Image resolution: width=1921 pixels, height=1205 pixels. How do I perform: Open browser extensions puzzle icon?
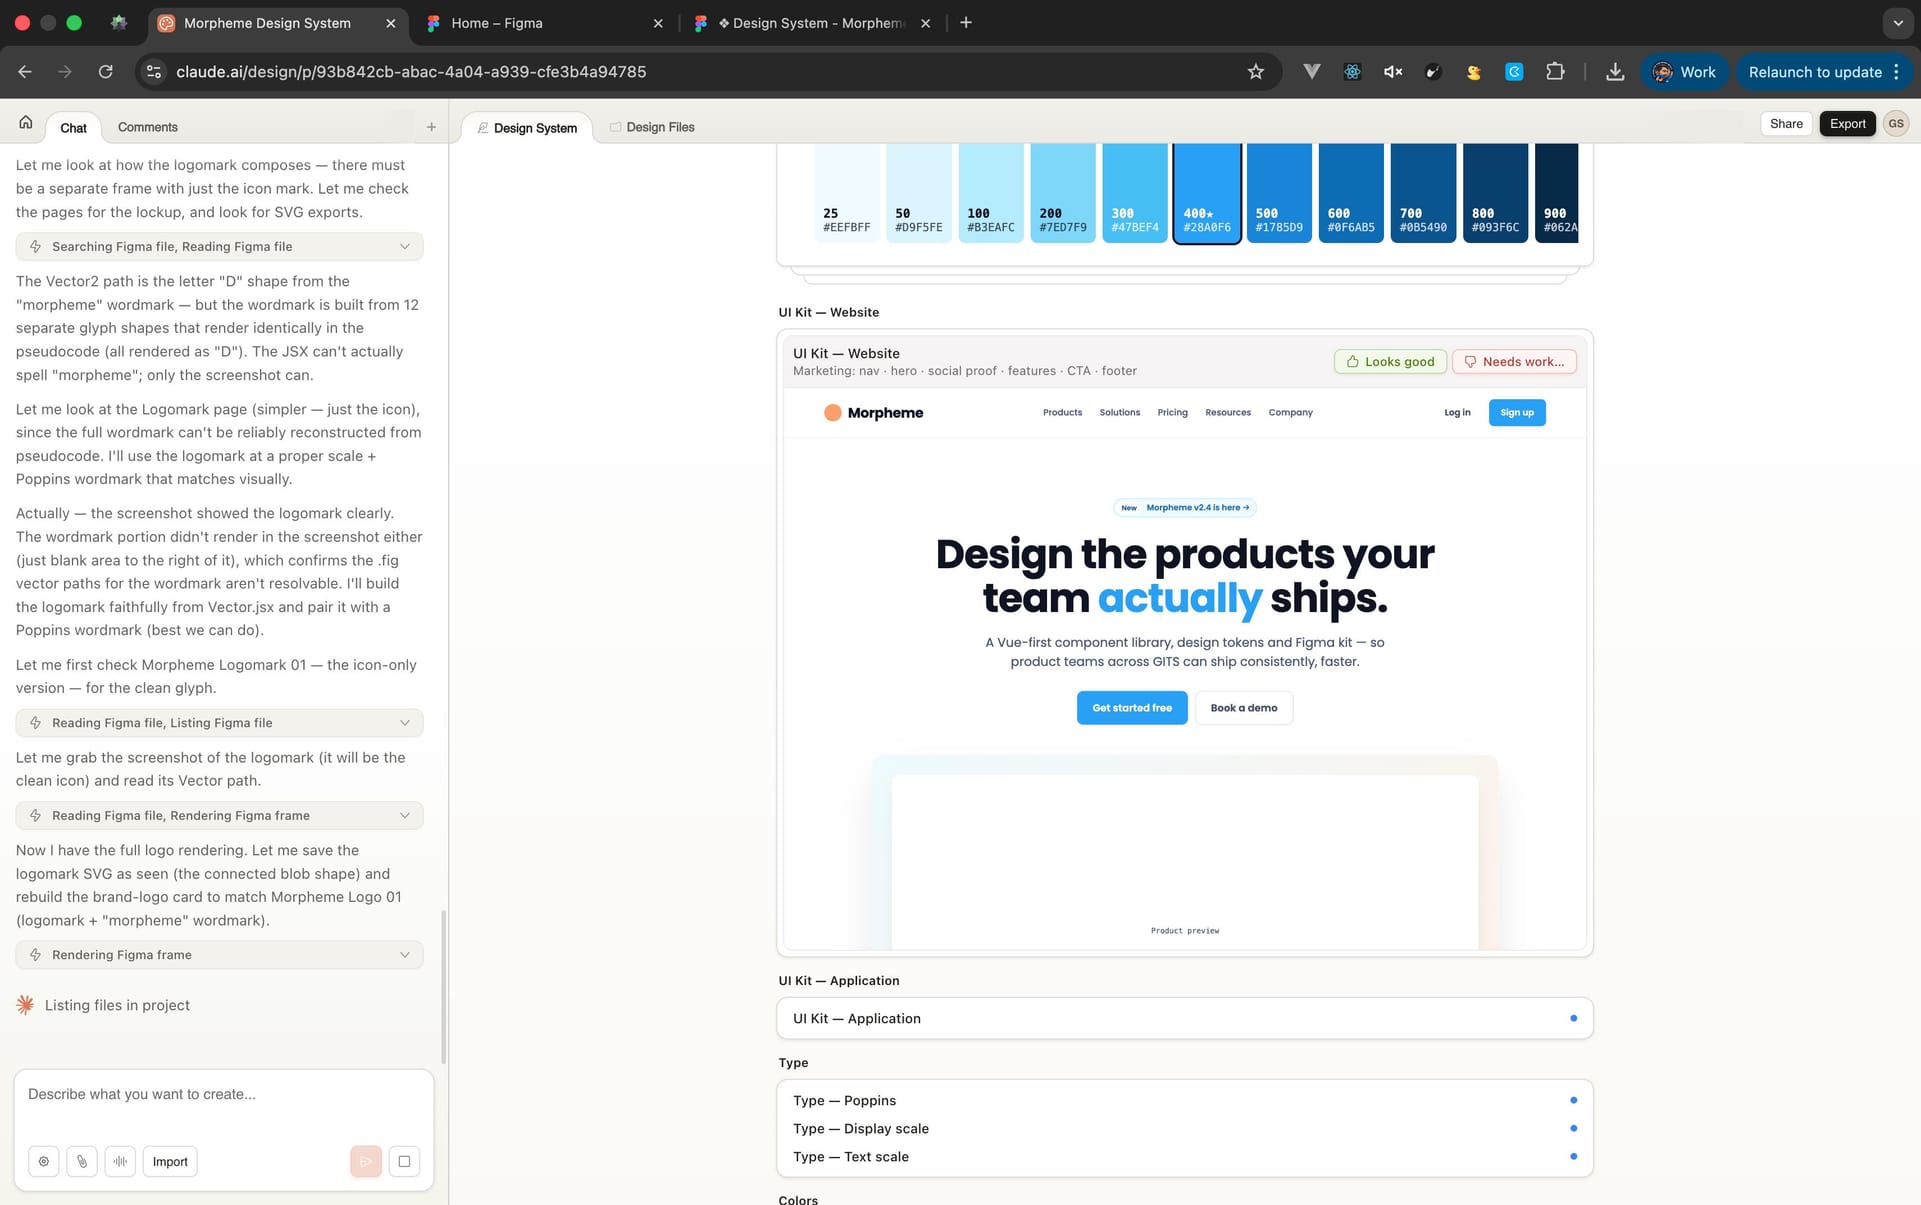coord(1555,72)
